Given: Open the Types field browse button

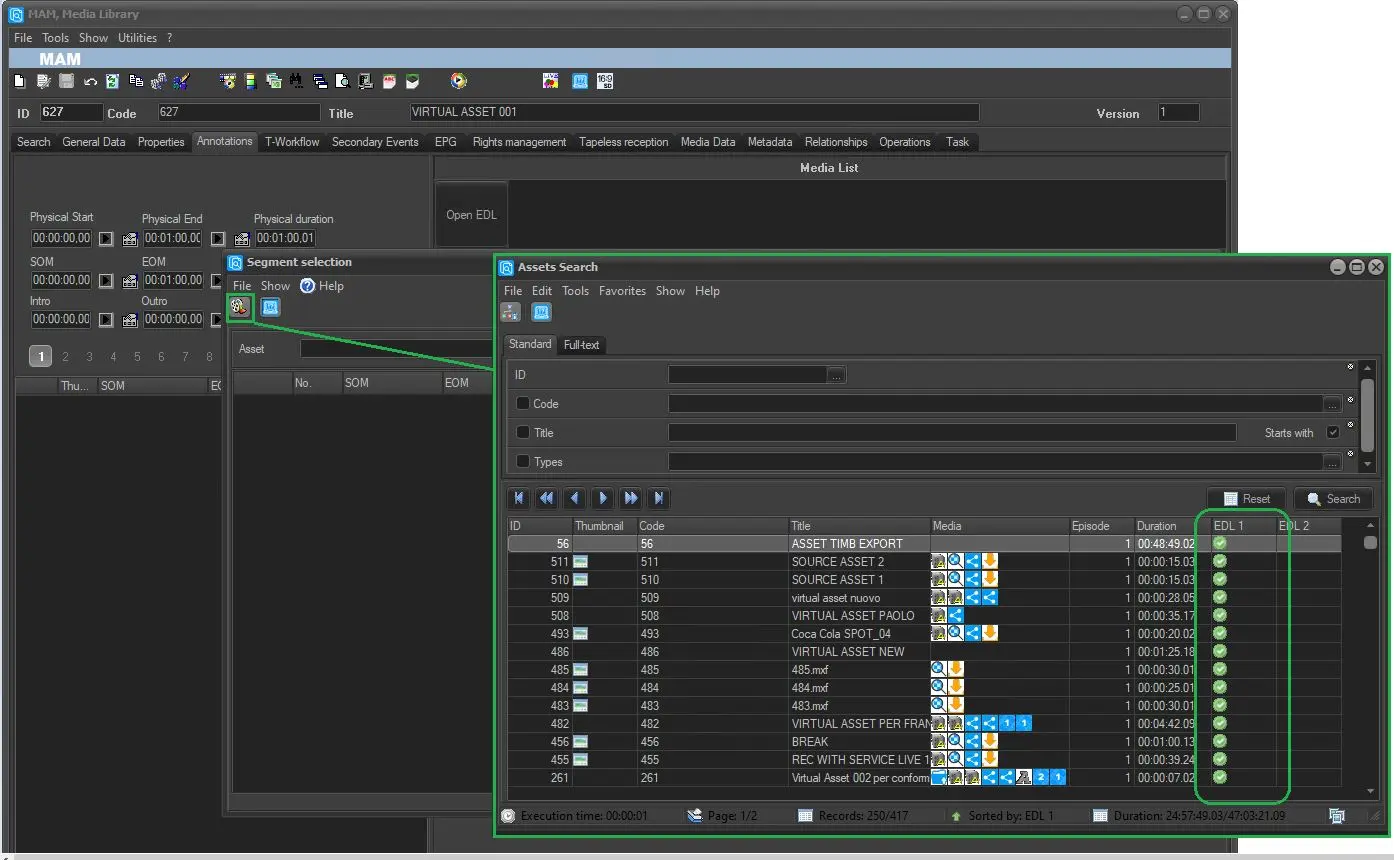Looking at the screenshot, I should [1332, 462].
